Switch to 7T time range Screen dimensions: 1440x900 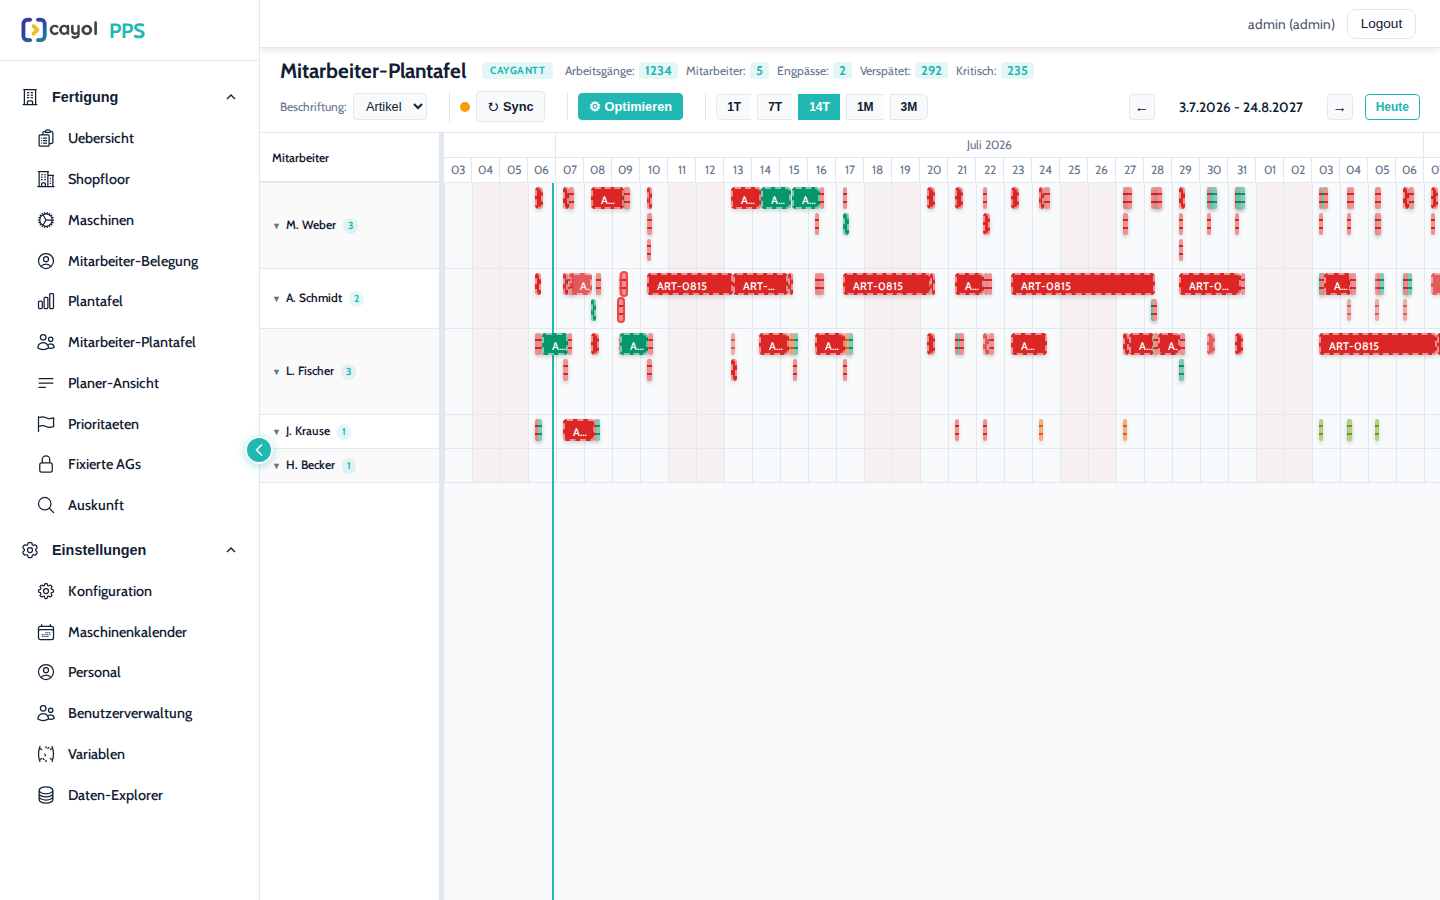pyautogui.click(x=775, y=107)
